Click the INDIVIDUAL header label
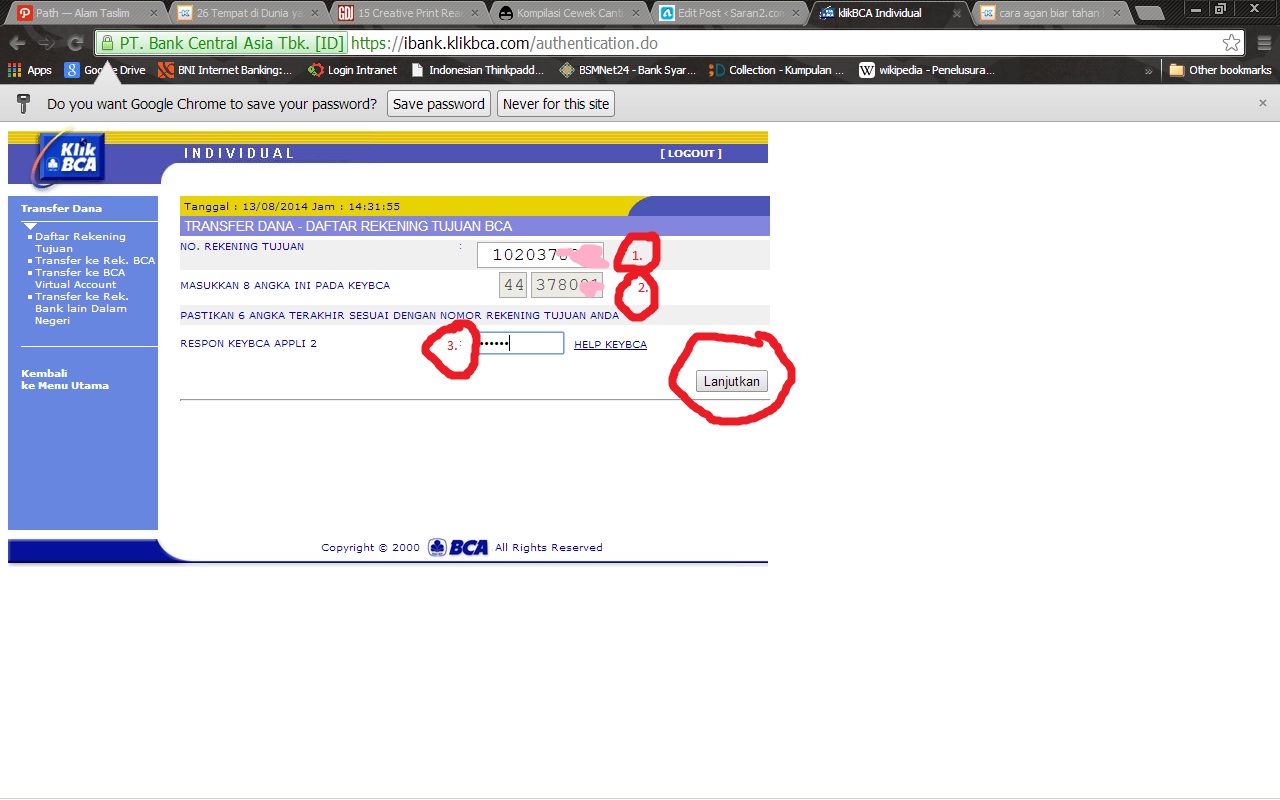This screenshot has height=800, width=1280. [239, 153]
